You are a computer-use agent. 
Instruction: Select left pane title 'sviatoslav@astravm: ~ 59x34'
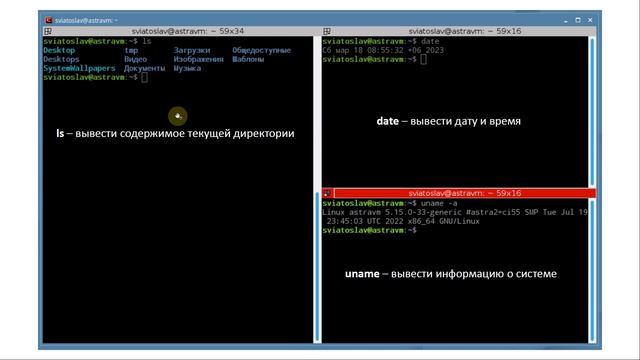188,31
